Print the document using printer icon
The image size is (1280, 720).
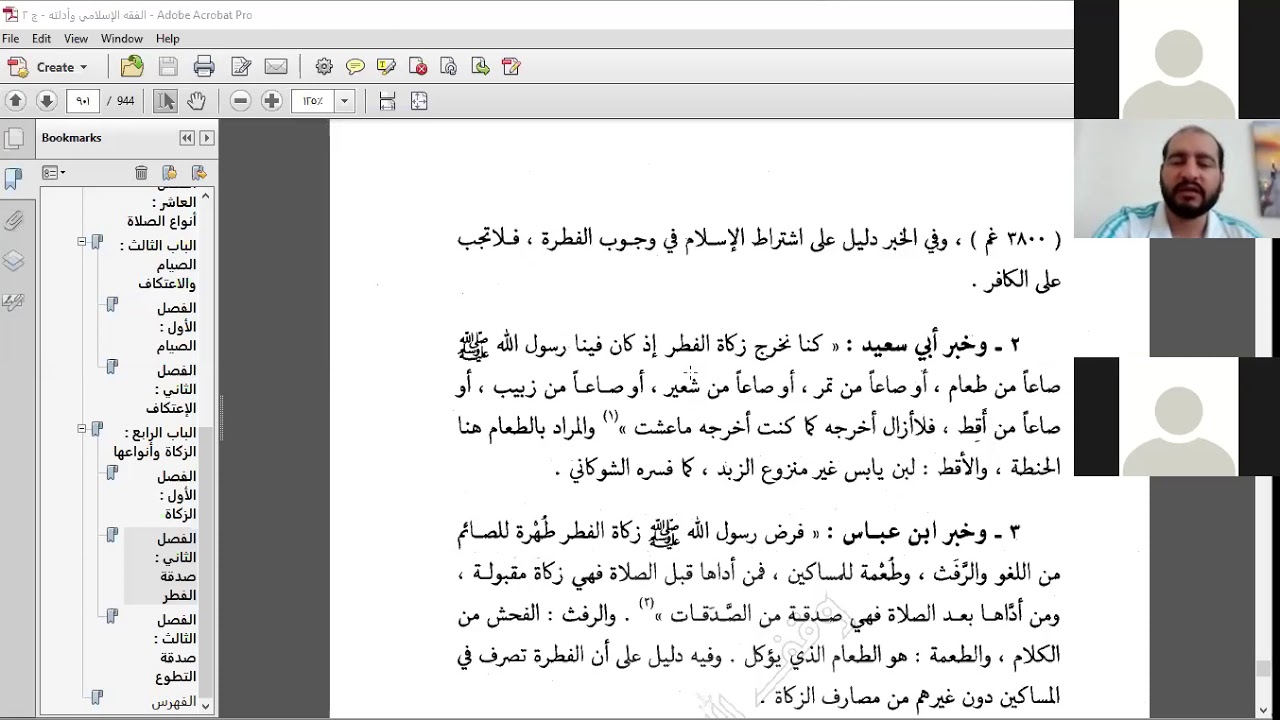(x=204, y=67)
